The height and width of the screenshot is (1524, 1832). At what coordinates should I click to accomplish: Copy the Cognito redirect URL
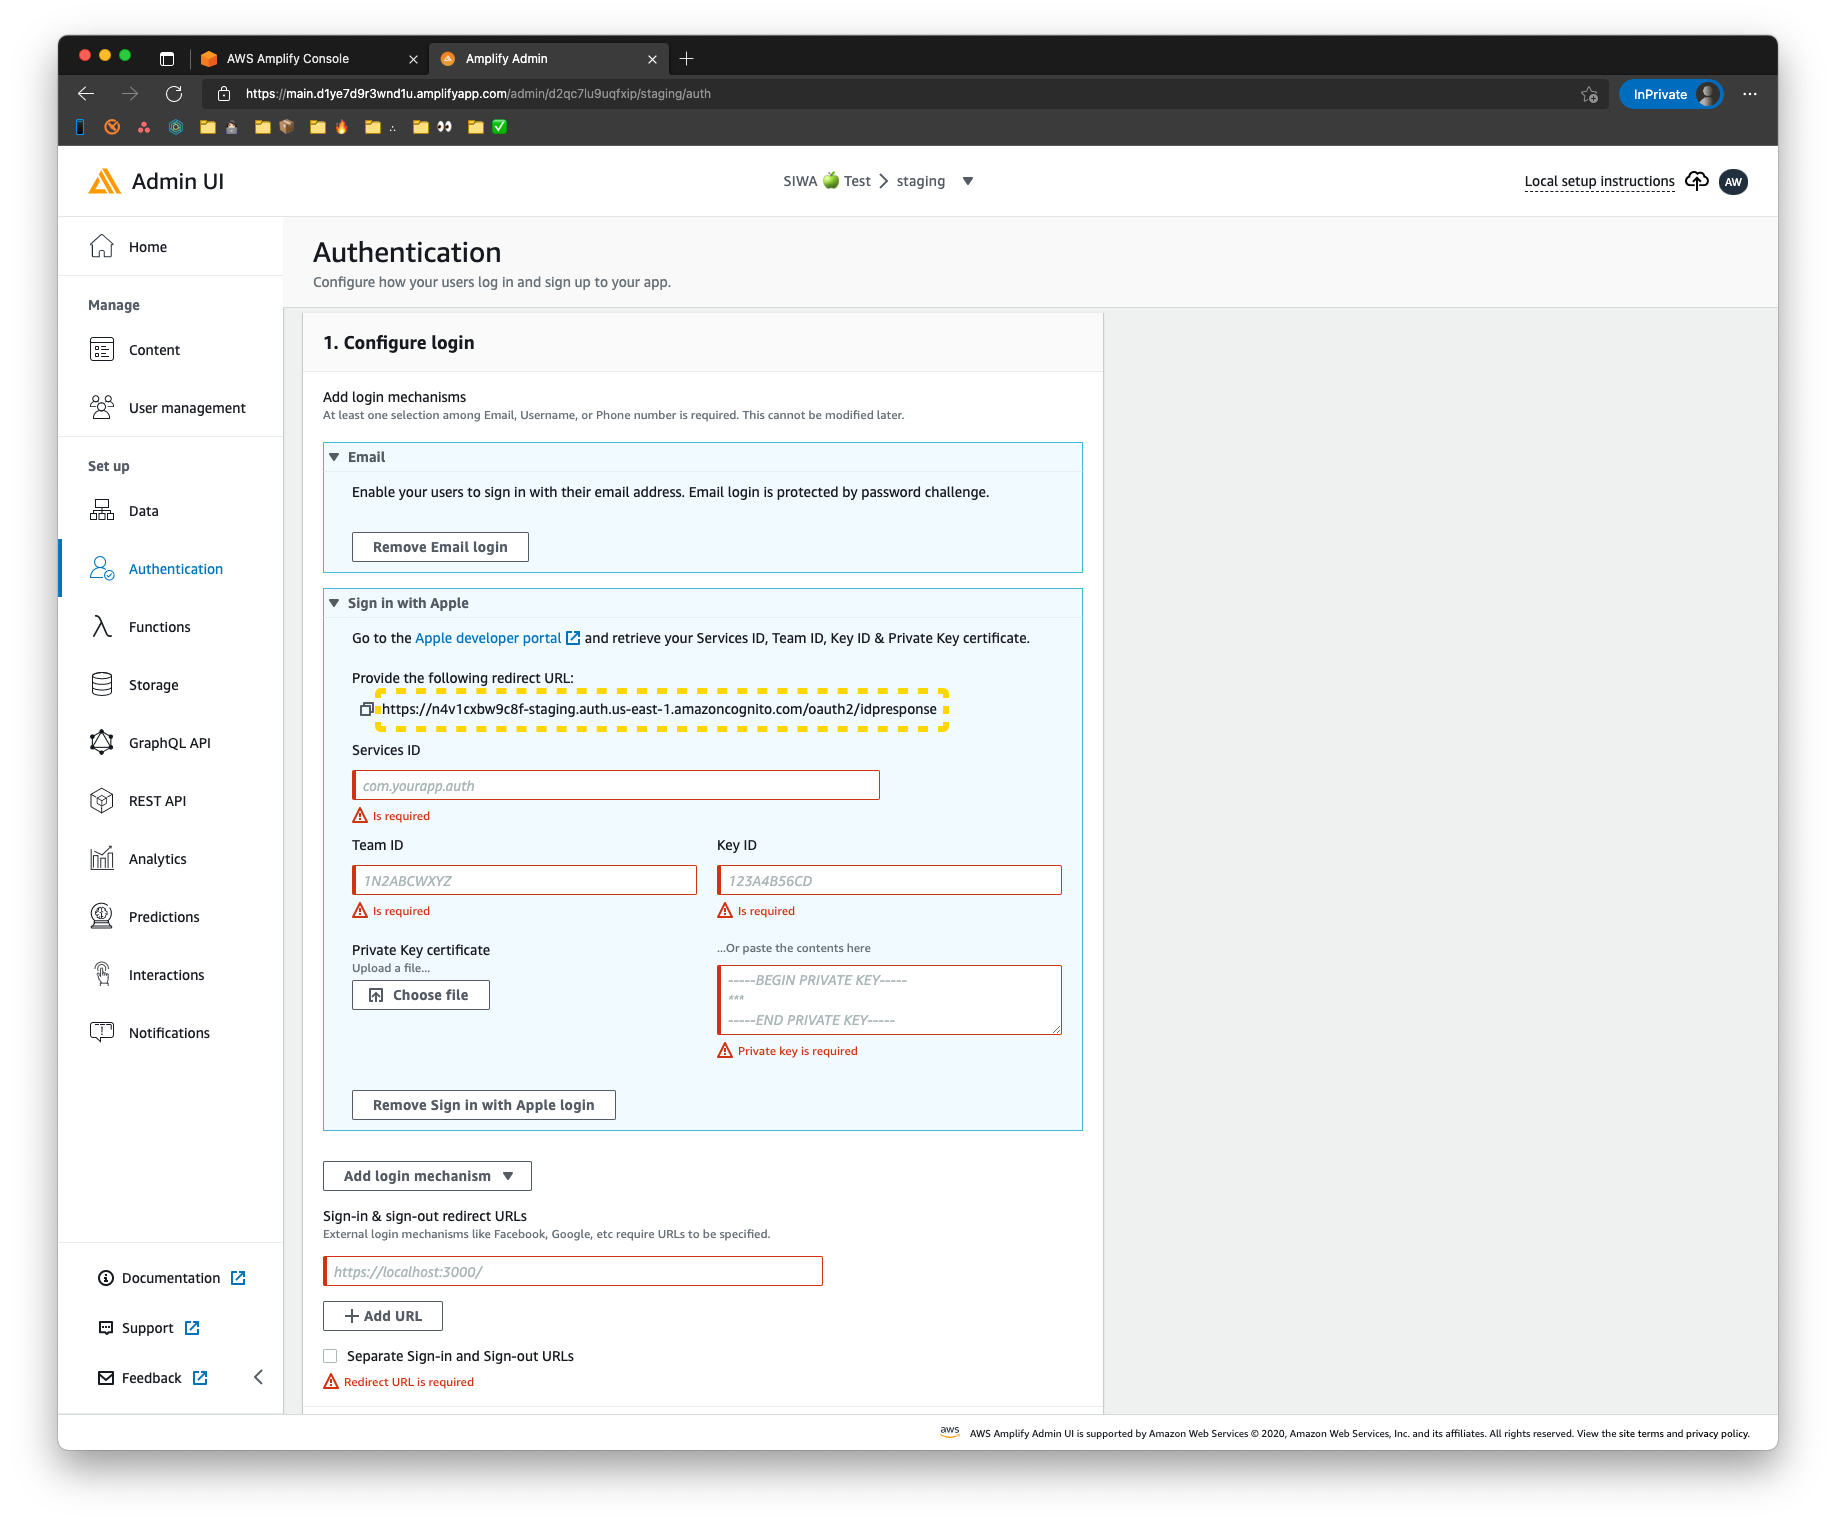(366, 709)
